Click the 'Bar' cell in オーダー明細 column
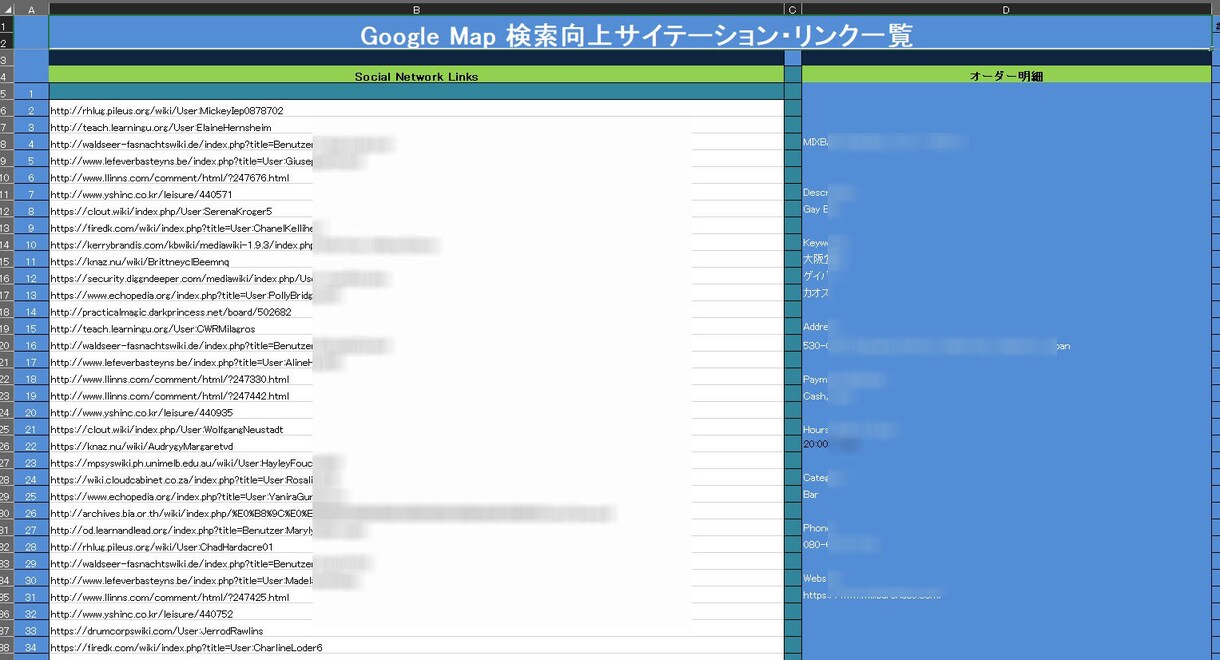1220x660 pixels. coord(1006,495)
